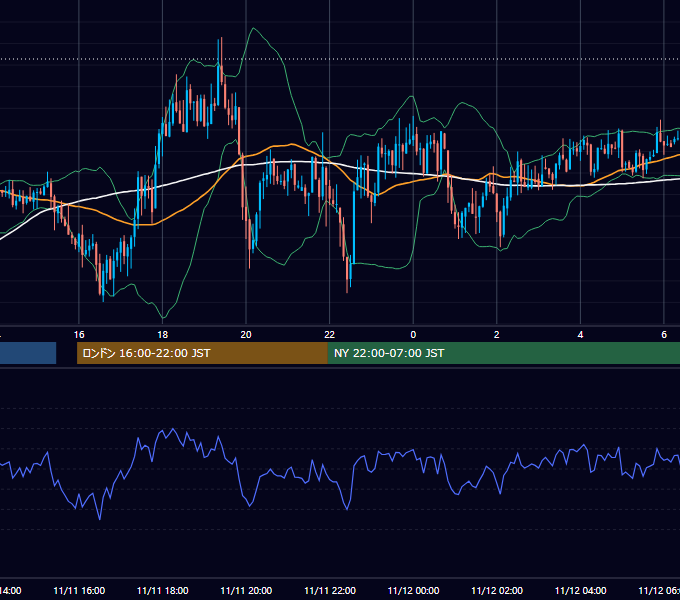Click the 11/12 02:00 date label
Image resolution: width=680 pixels, height=600 pixels.
(497, 591)
